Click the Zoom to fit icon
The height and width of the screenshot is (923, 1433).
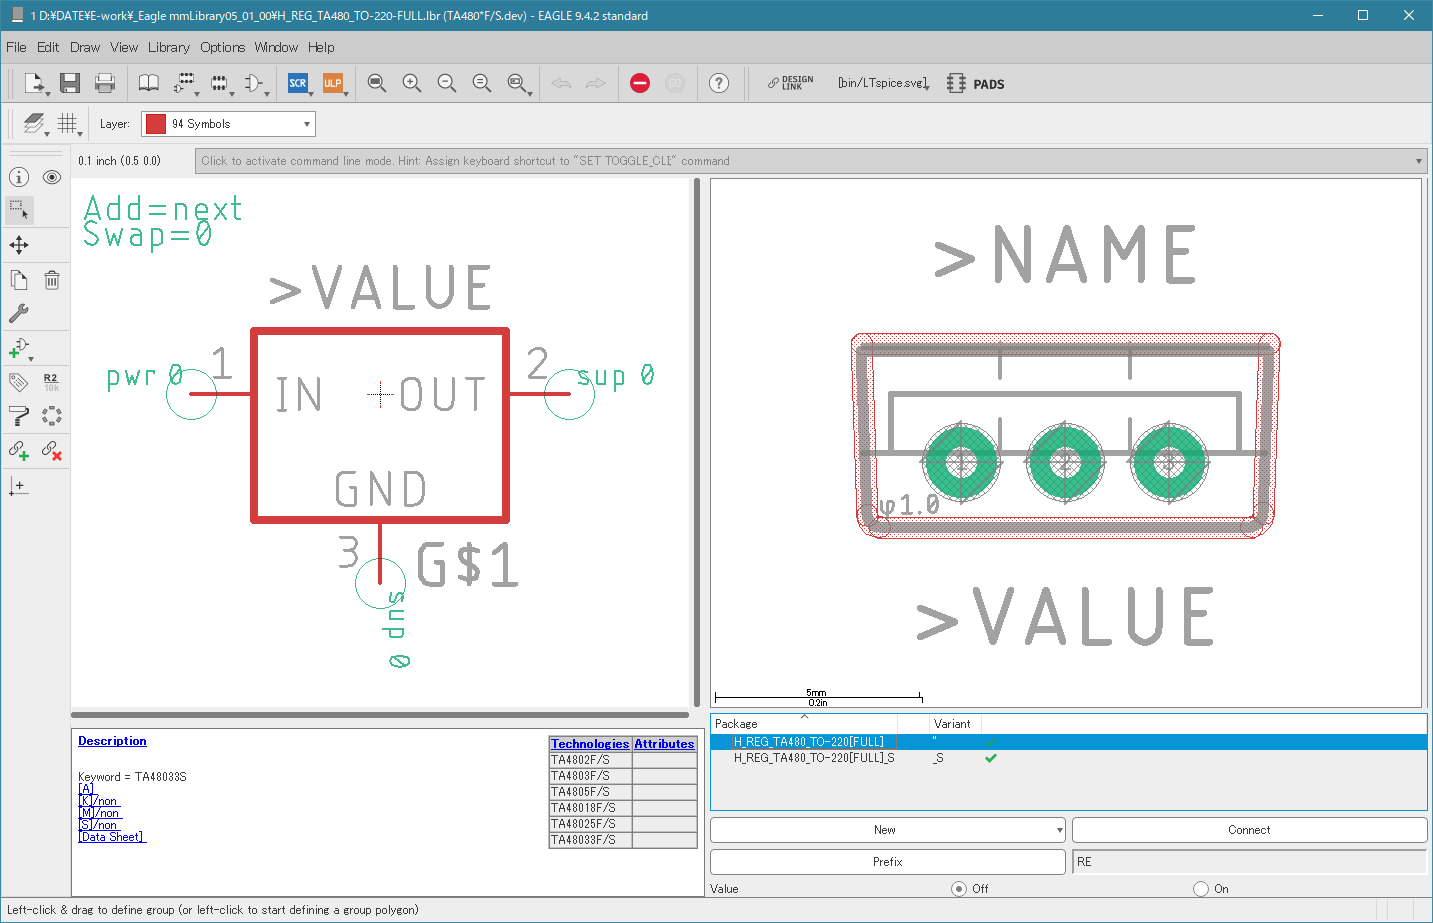(x=376, y=83)
